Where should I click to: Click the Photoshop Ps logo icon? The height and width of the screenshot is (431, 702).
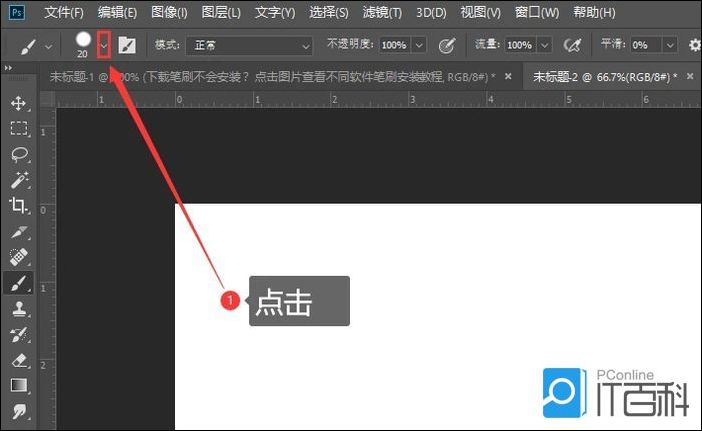17,12
